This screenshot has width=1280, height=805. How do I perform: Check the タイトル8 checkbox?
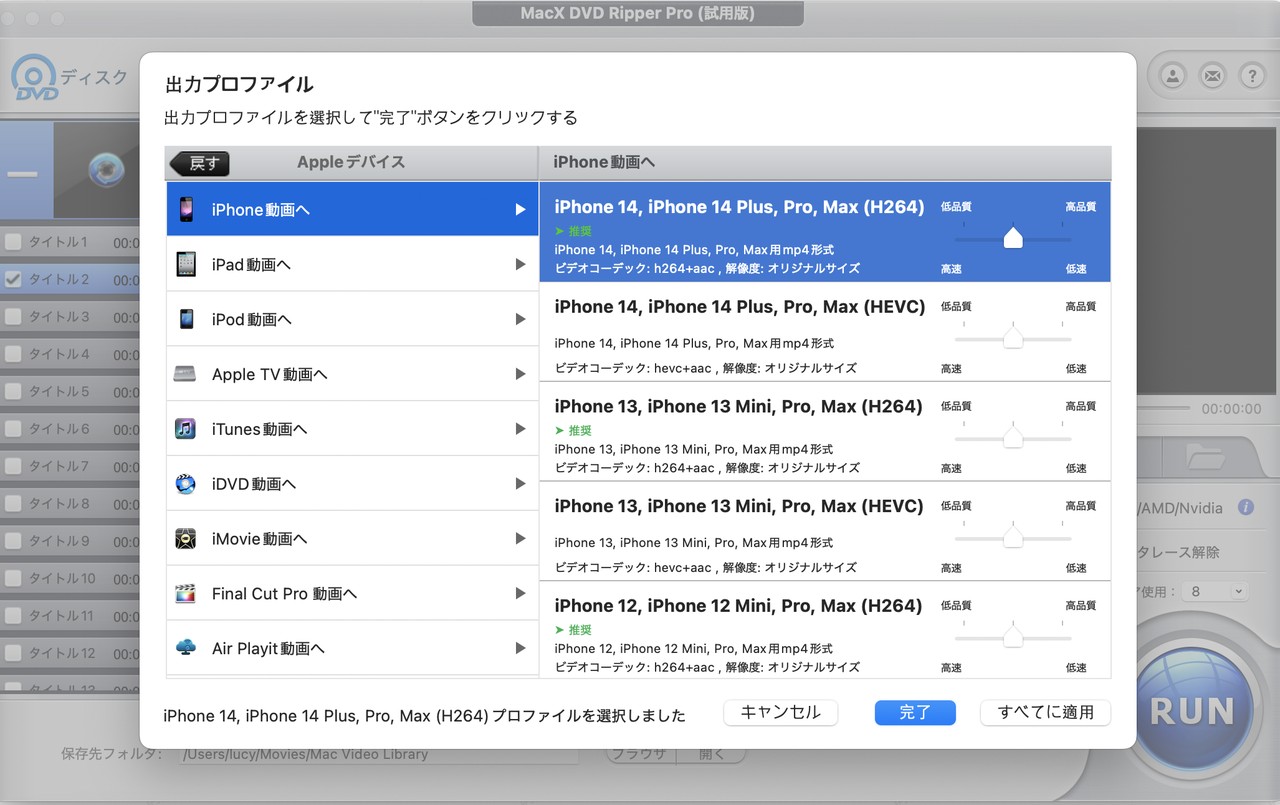pos(13,504)
